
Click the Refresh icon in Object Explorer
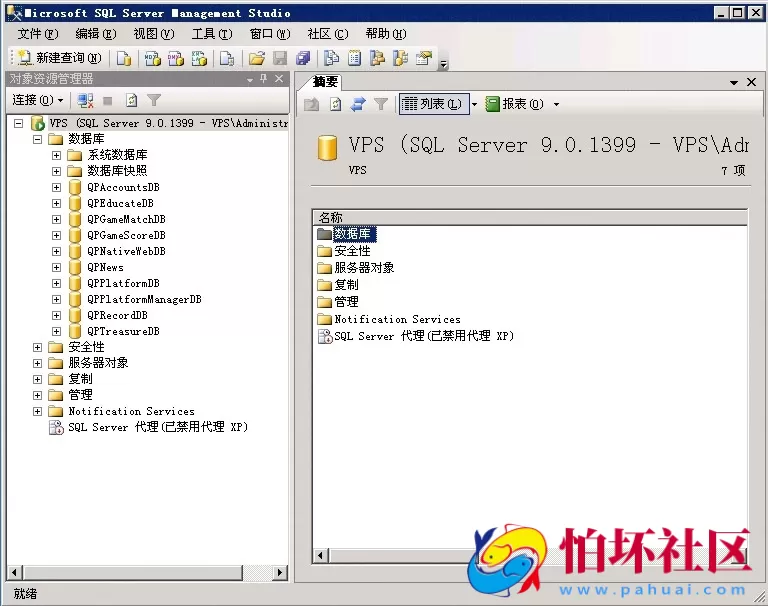point(131,101)
